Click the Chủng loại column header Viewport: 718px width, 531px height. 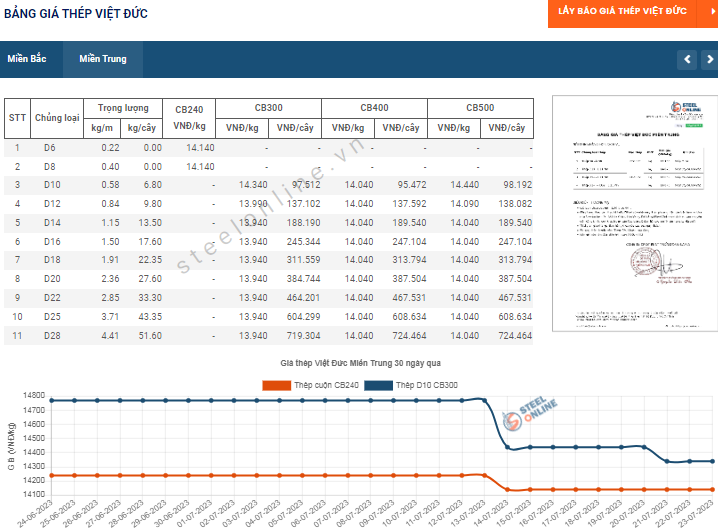pyautogui.click(x=57, y=118)
